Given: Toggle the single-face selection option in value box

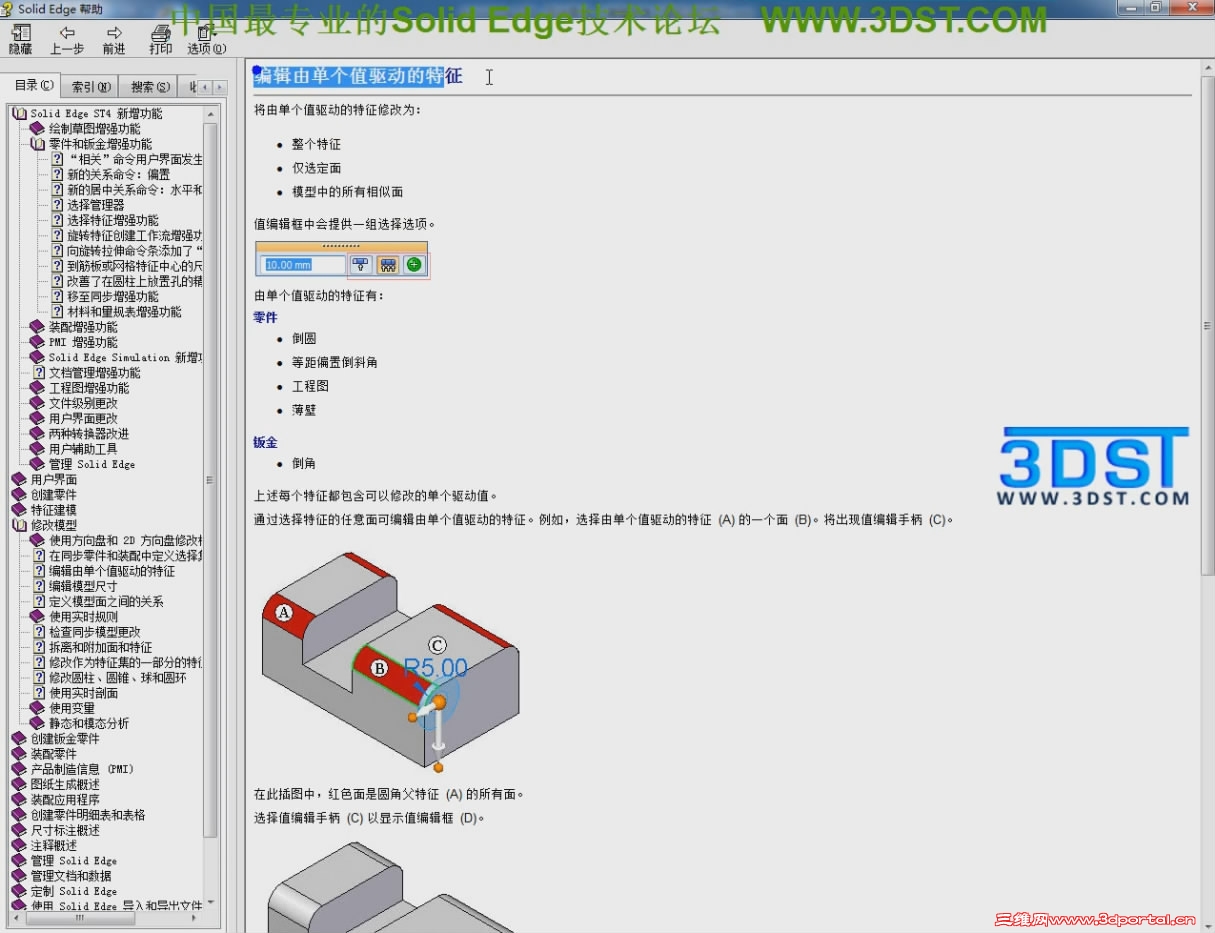Looking at the screenshot, I should [x=360, y=264].
